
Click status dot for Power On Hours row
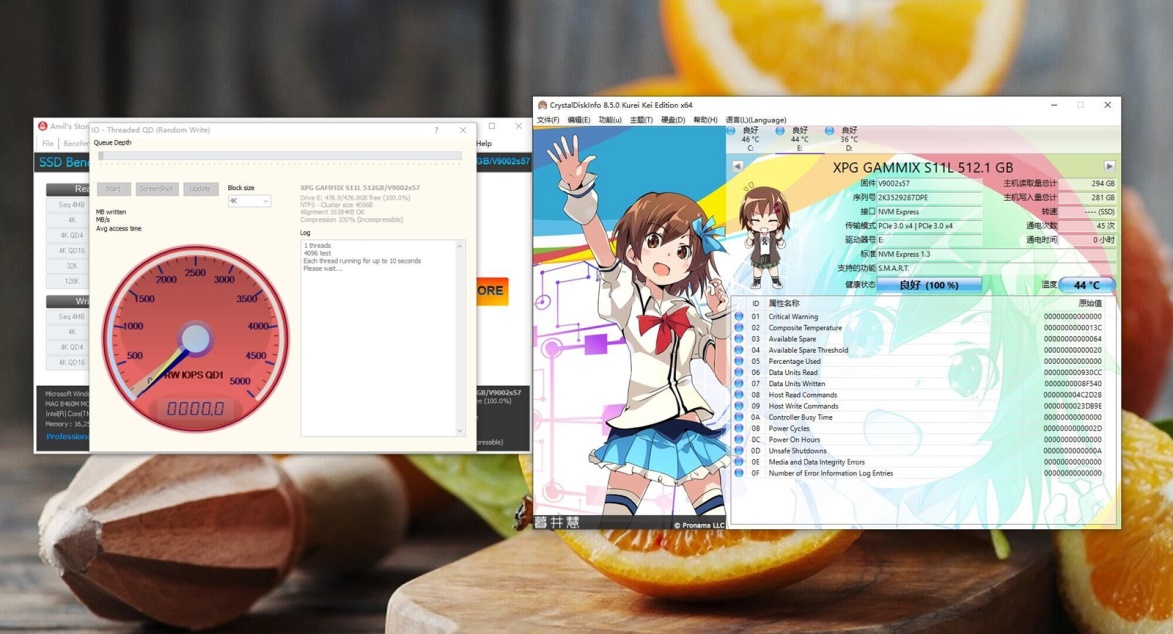739,440
